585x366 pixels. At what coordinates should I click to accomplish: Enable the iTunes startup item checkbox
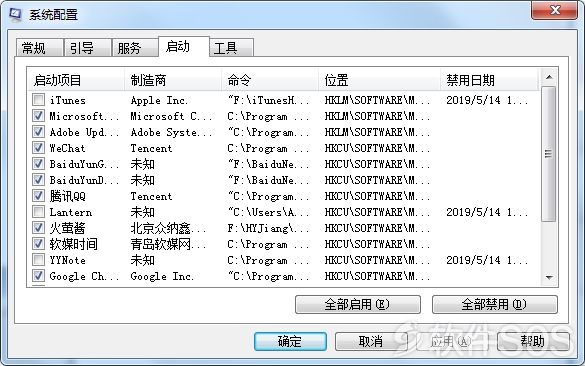pyautogui.click(x=38, y=100)
